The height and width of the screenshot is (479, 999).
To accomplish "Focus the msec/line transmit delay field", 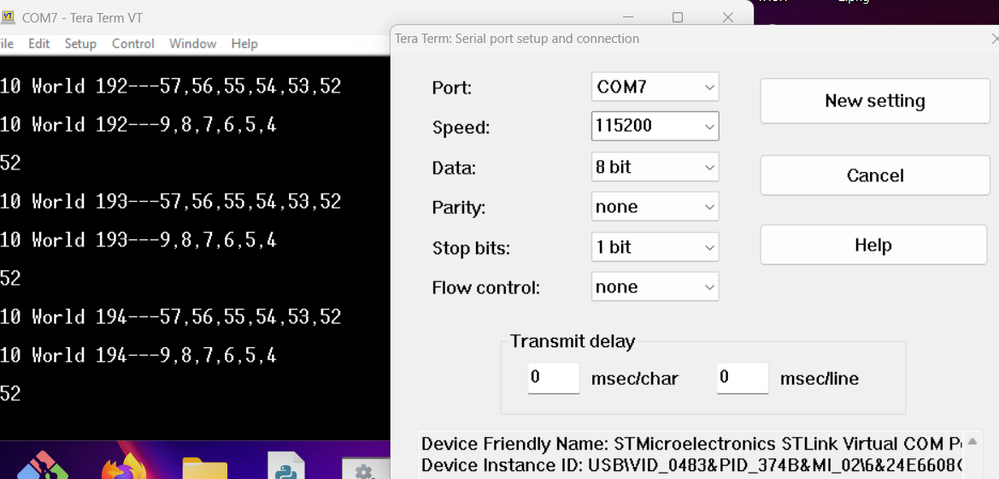I will pyautogui.click(x=742, y=378).
